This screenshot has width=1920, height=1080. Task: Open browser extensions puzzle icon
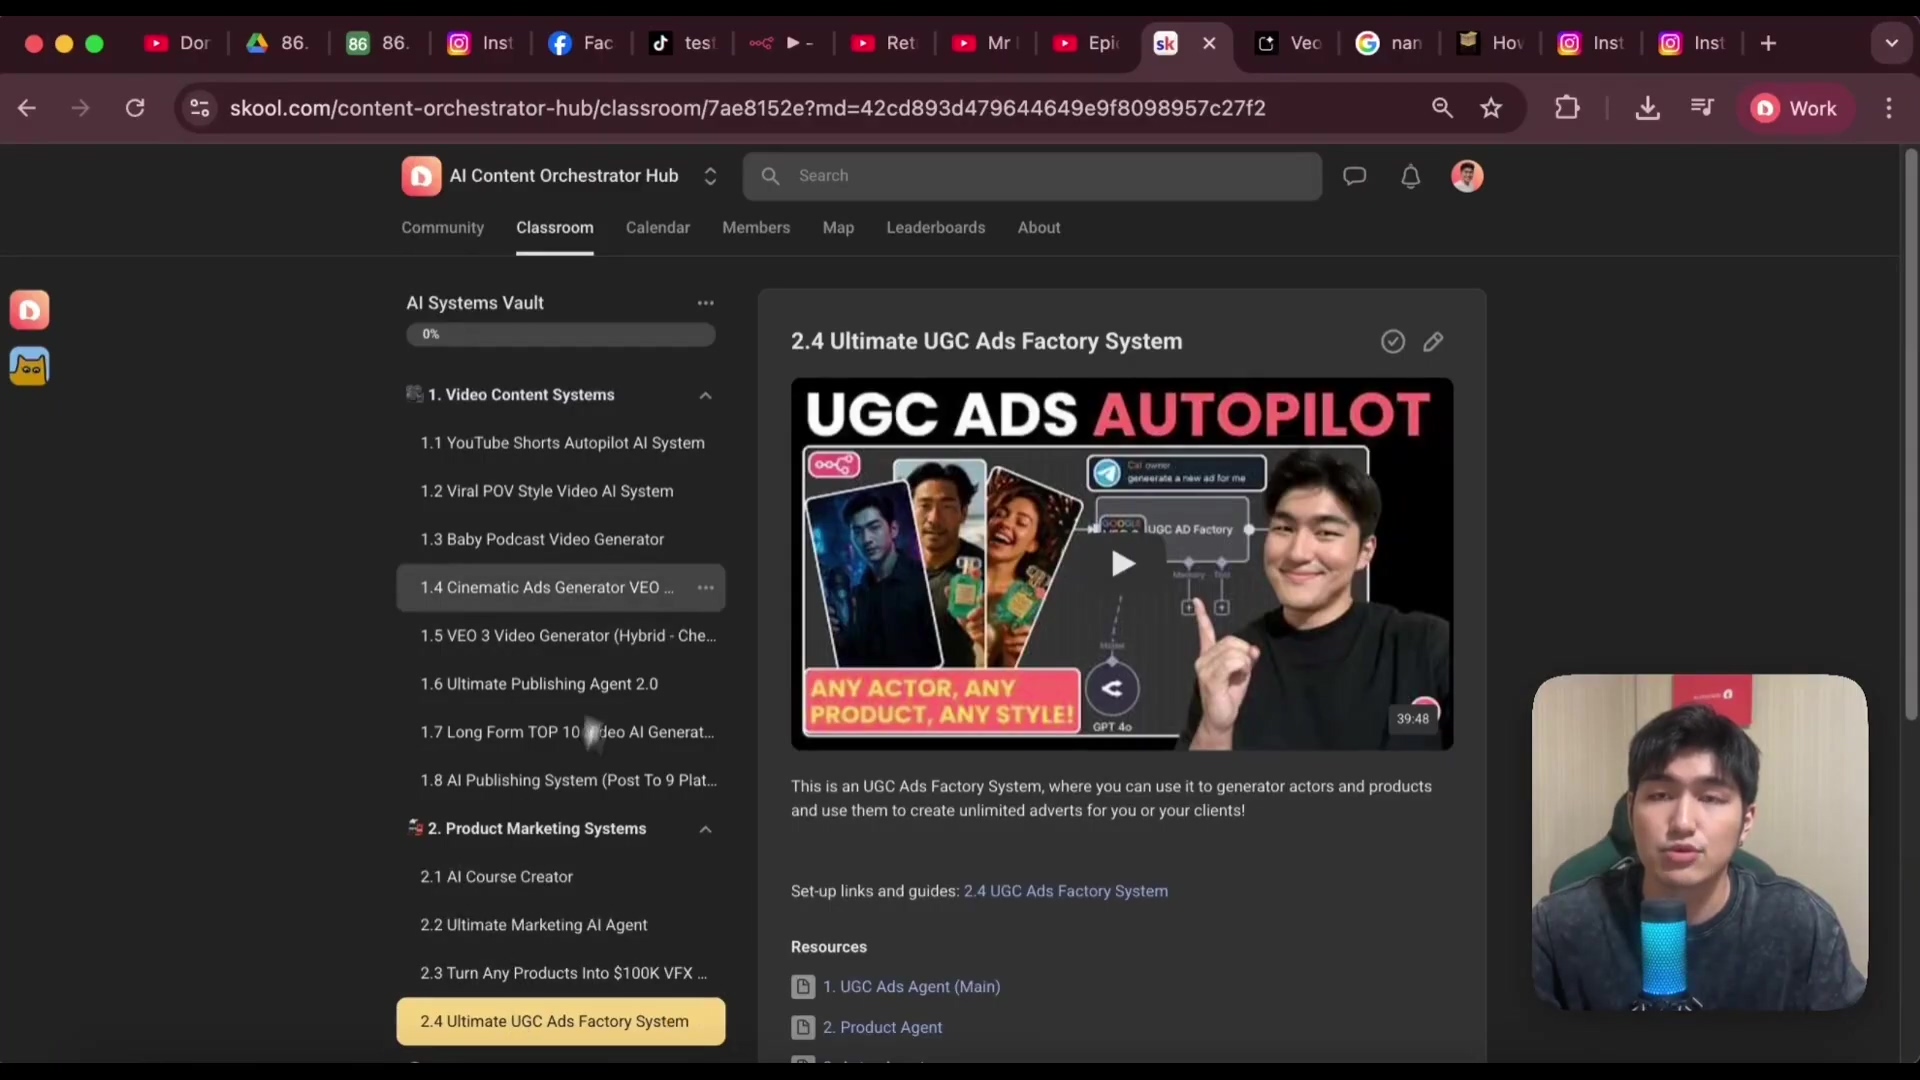click(x=1567, y=108)
